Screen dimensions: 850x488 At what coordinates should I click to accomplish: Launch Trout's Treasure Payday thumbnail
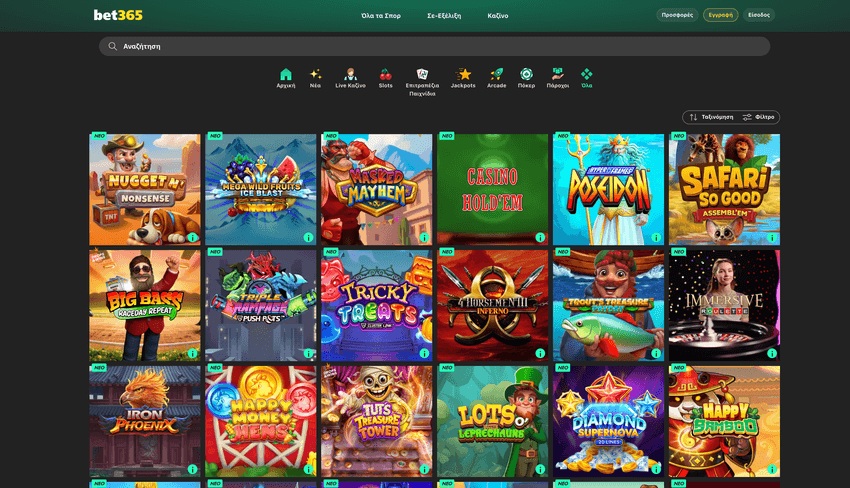[x=609, y=306]
